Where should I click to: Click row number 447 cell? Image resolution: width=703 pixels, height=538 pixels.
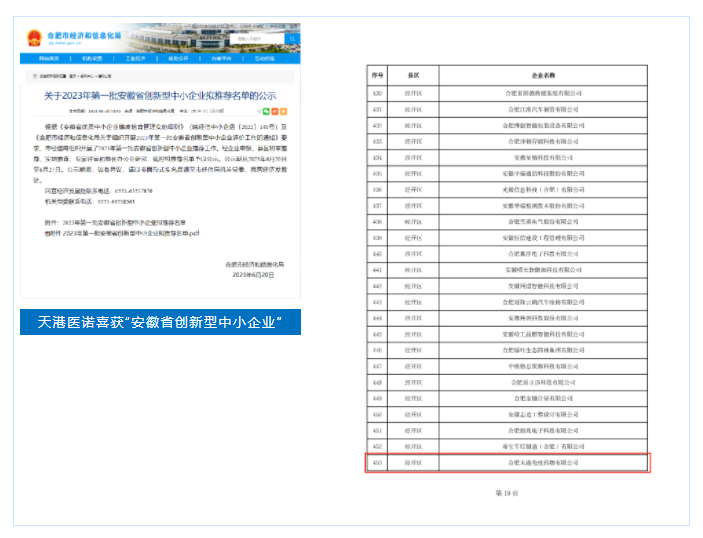[377, 366]
